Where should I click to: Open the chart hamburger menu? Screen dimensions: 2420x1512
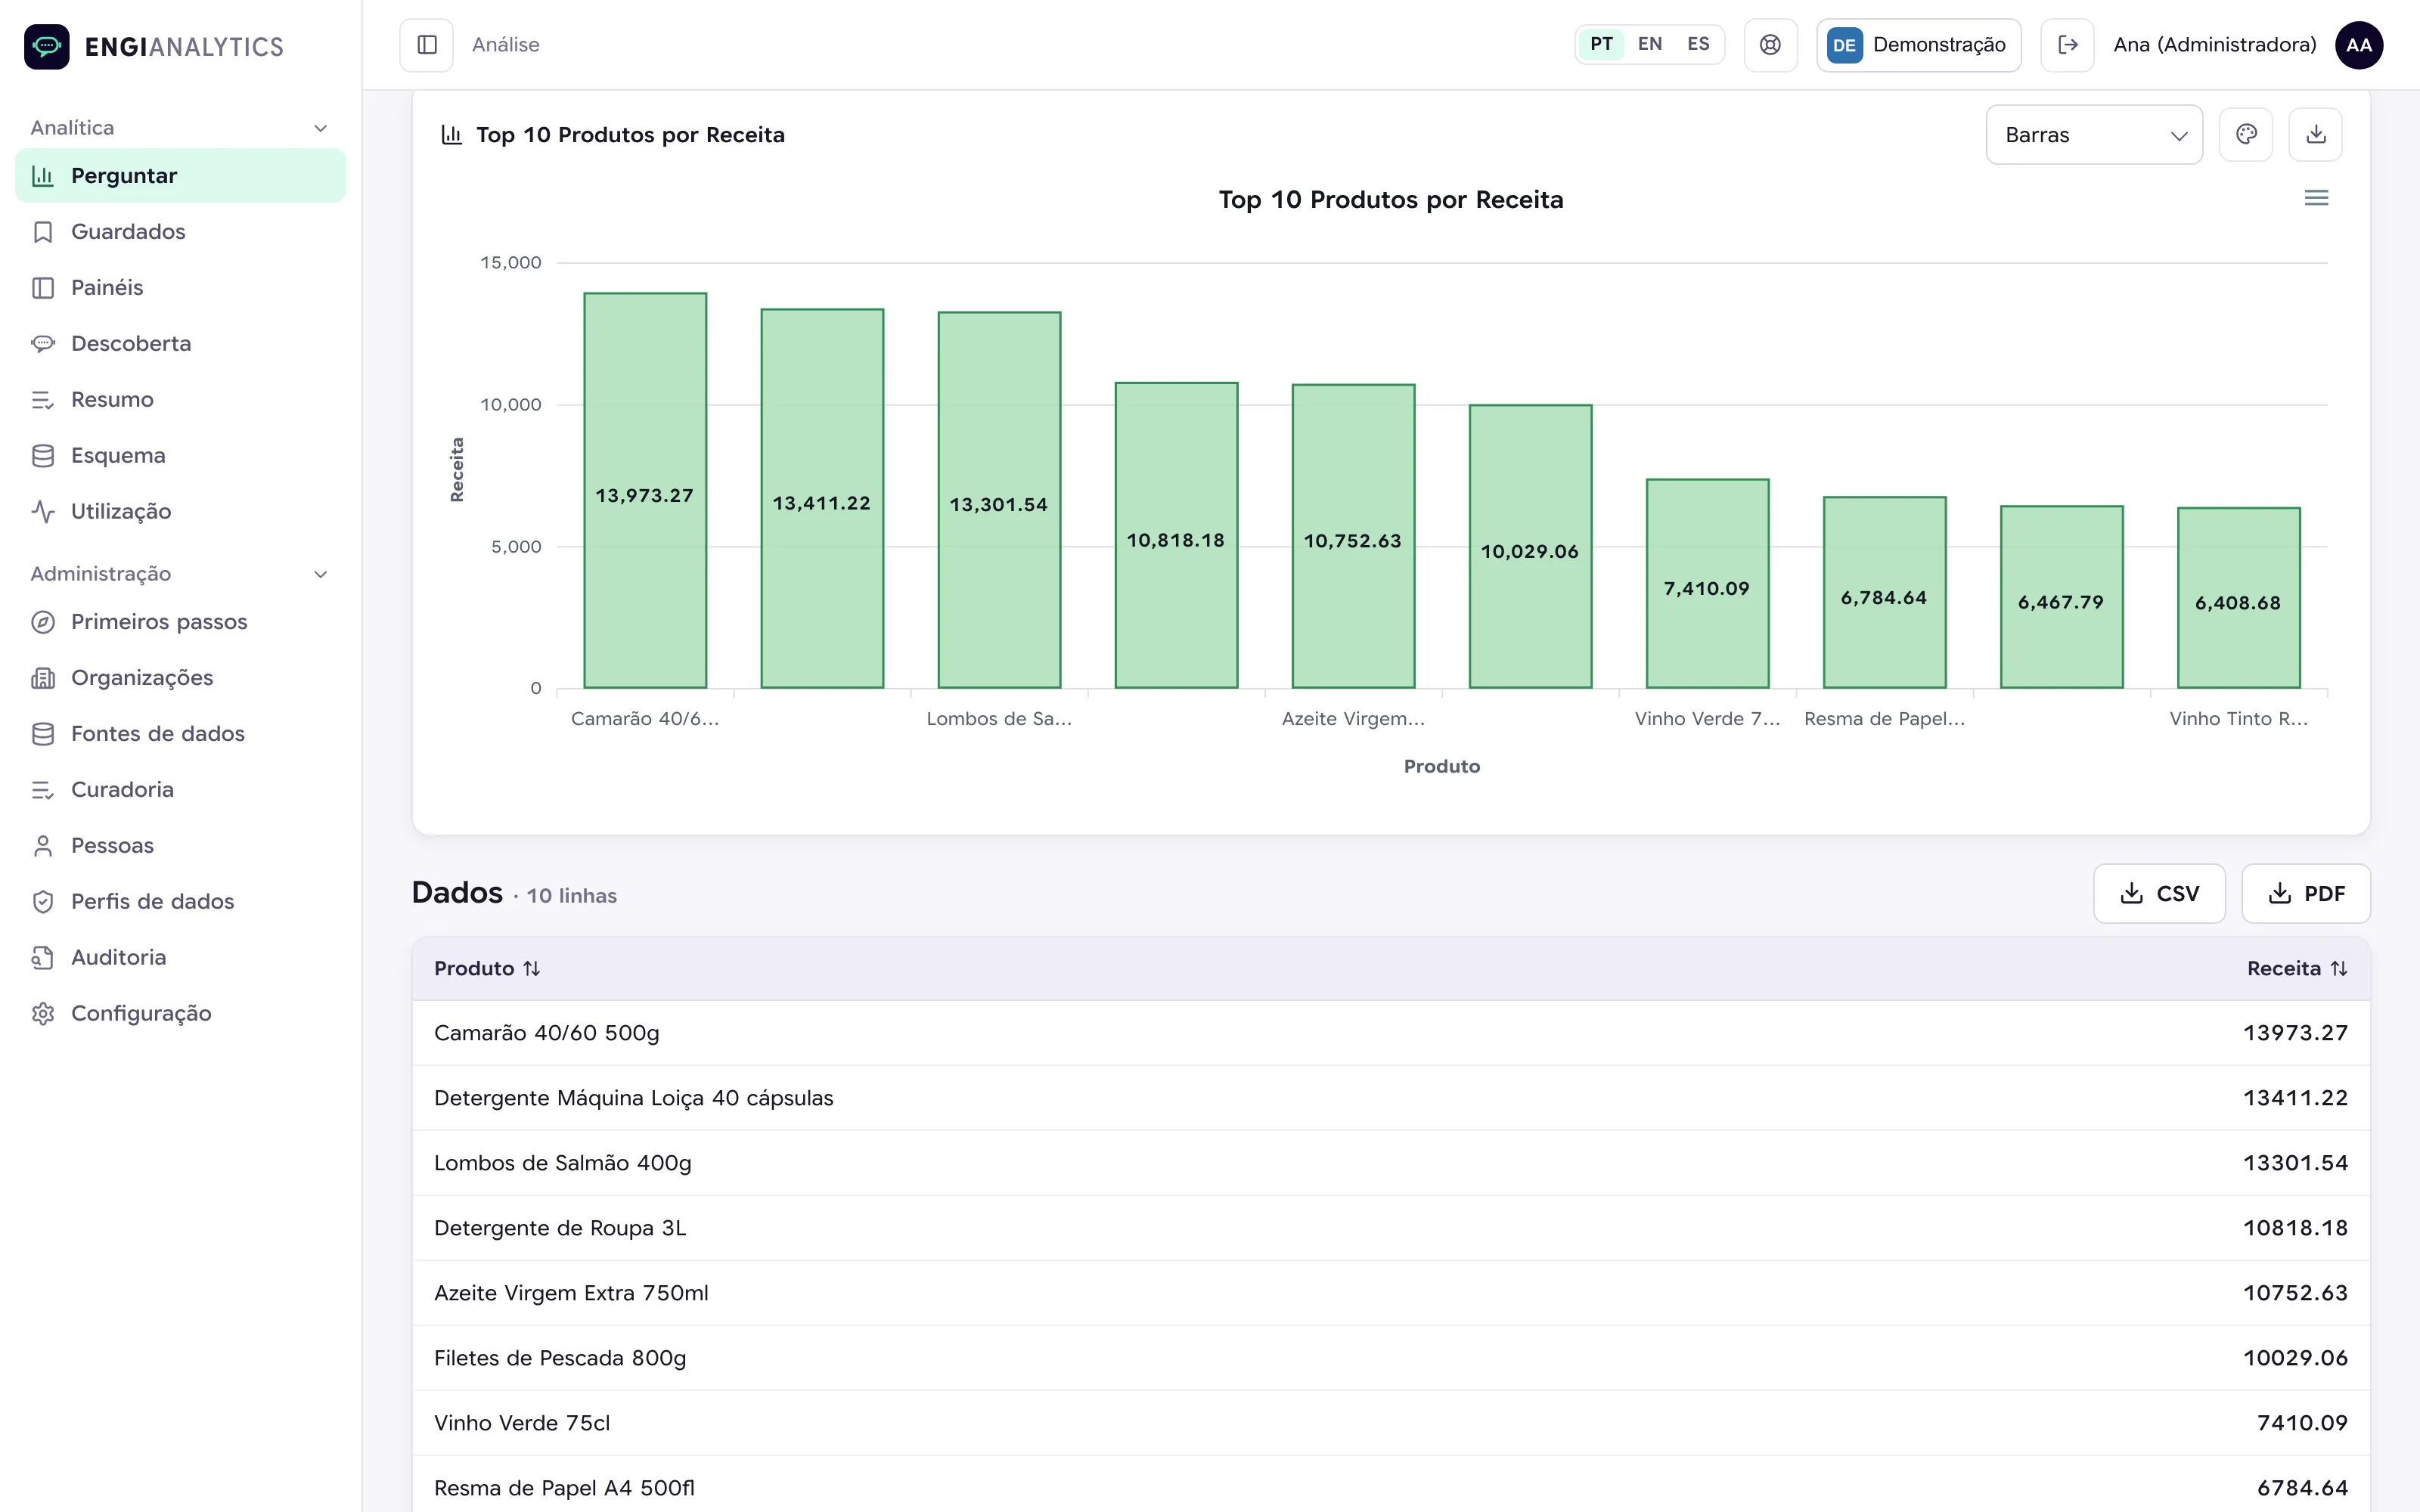point(2316,198)
